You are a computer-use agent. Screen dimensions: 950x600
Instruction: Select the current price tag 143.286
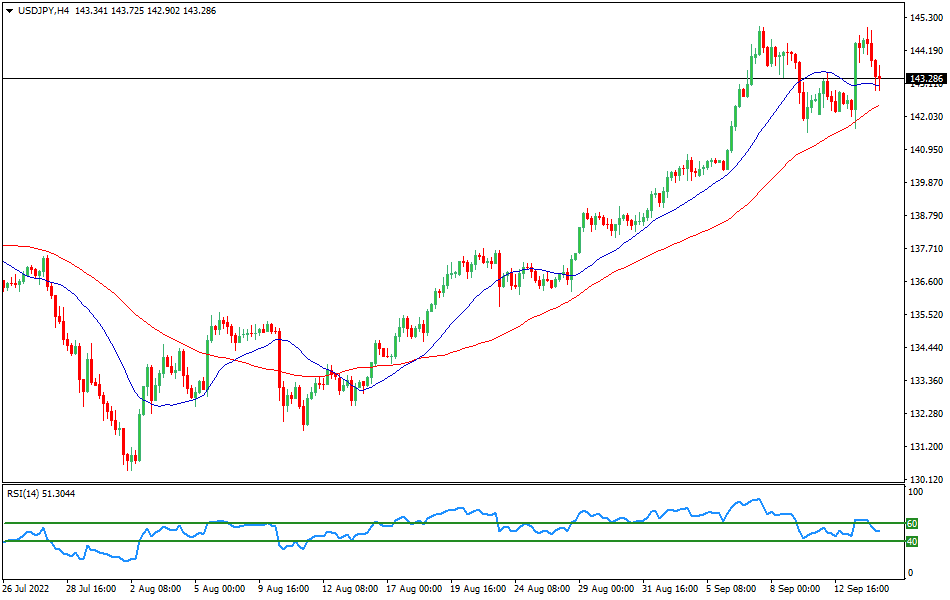coord(923,78)
